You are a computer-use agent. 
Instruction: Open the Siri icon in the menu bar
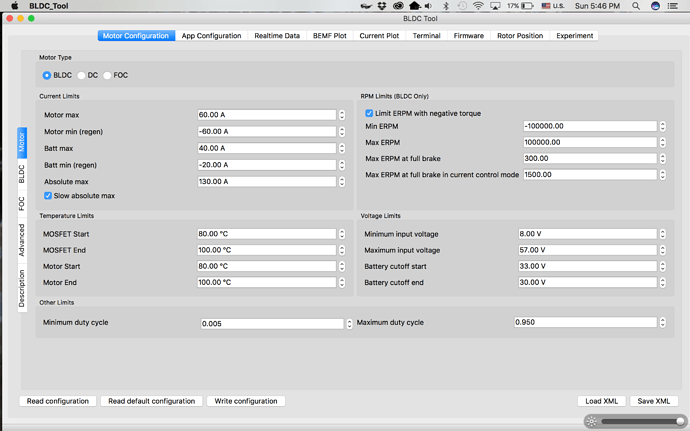click(656, 6)
